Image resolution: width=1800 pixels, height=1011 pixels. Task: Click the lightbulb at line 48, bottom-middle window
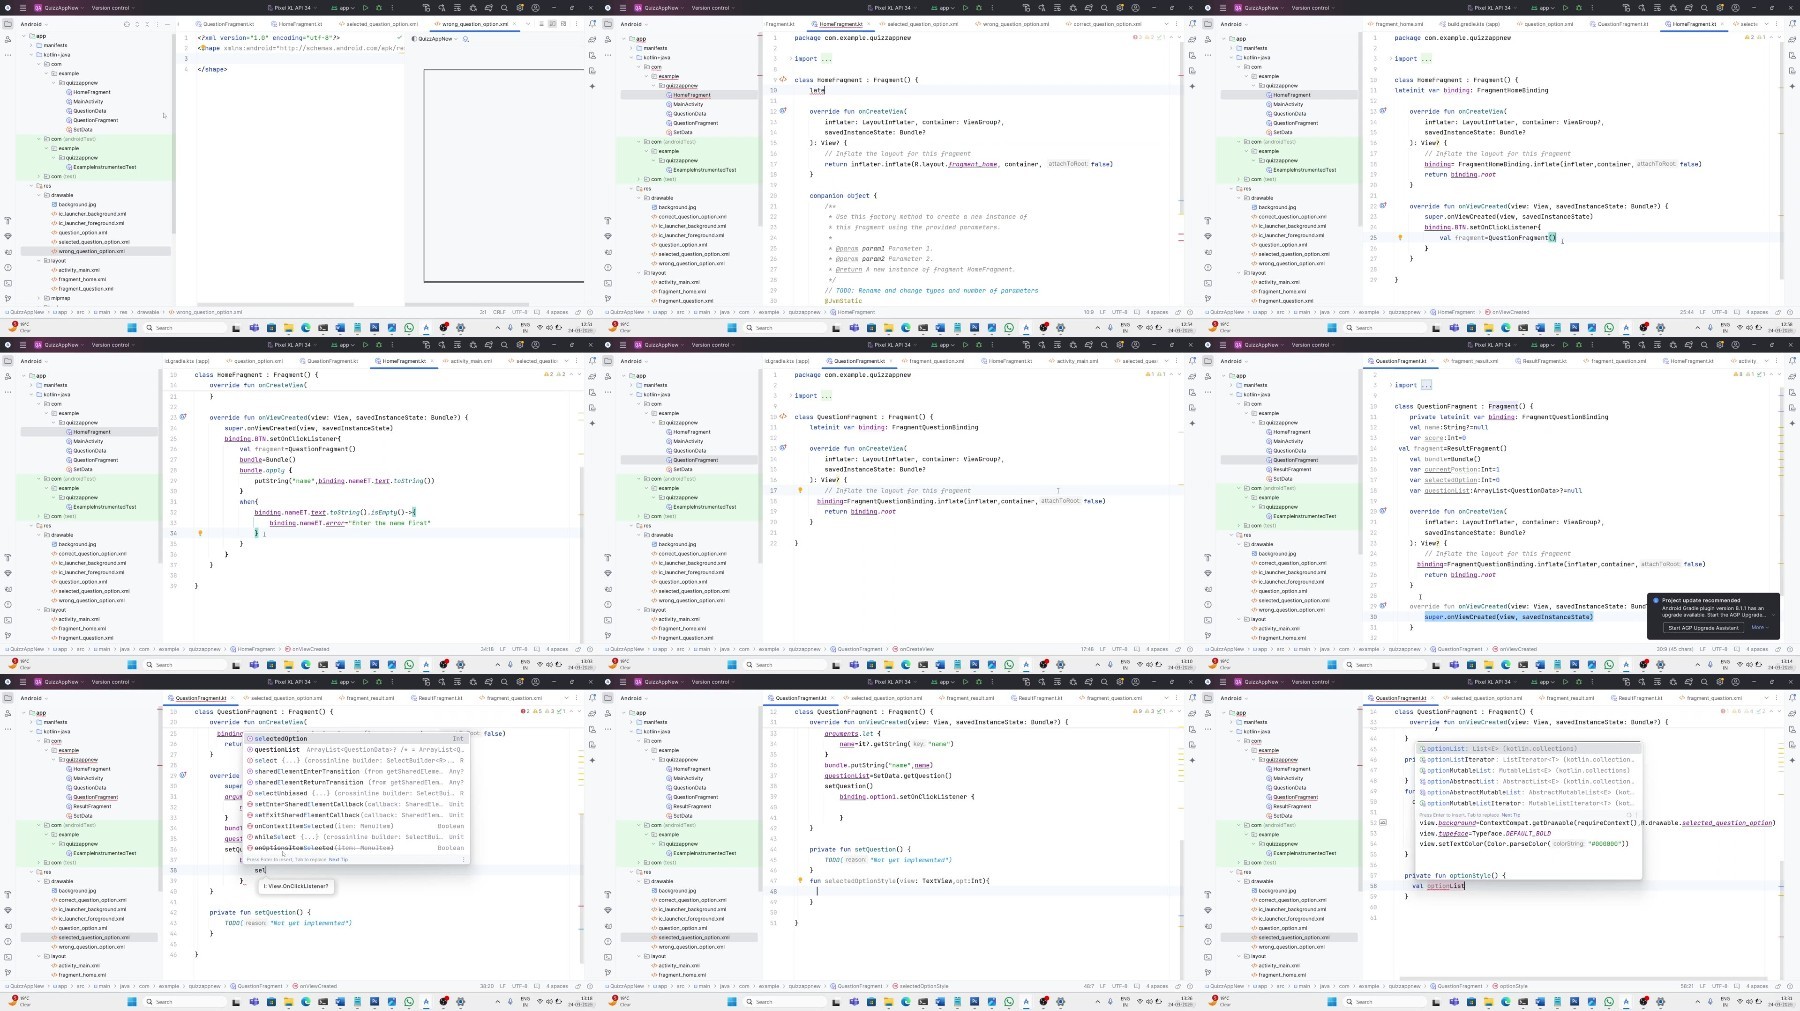click(800, 880)
